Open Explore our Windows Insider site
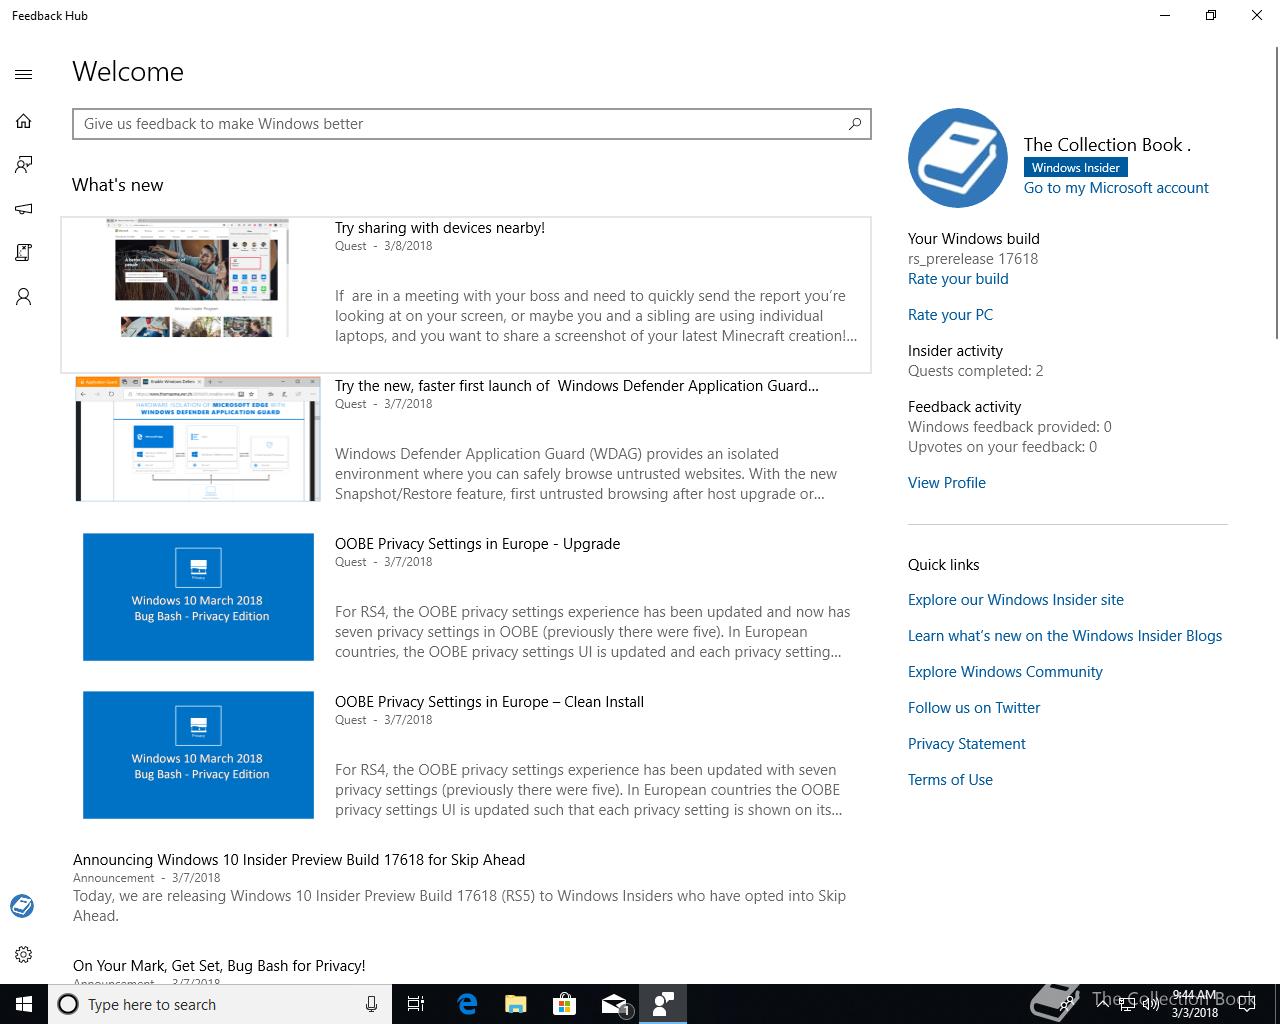1280x1024 pixels. tap(1016, 600)
